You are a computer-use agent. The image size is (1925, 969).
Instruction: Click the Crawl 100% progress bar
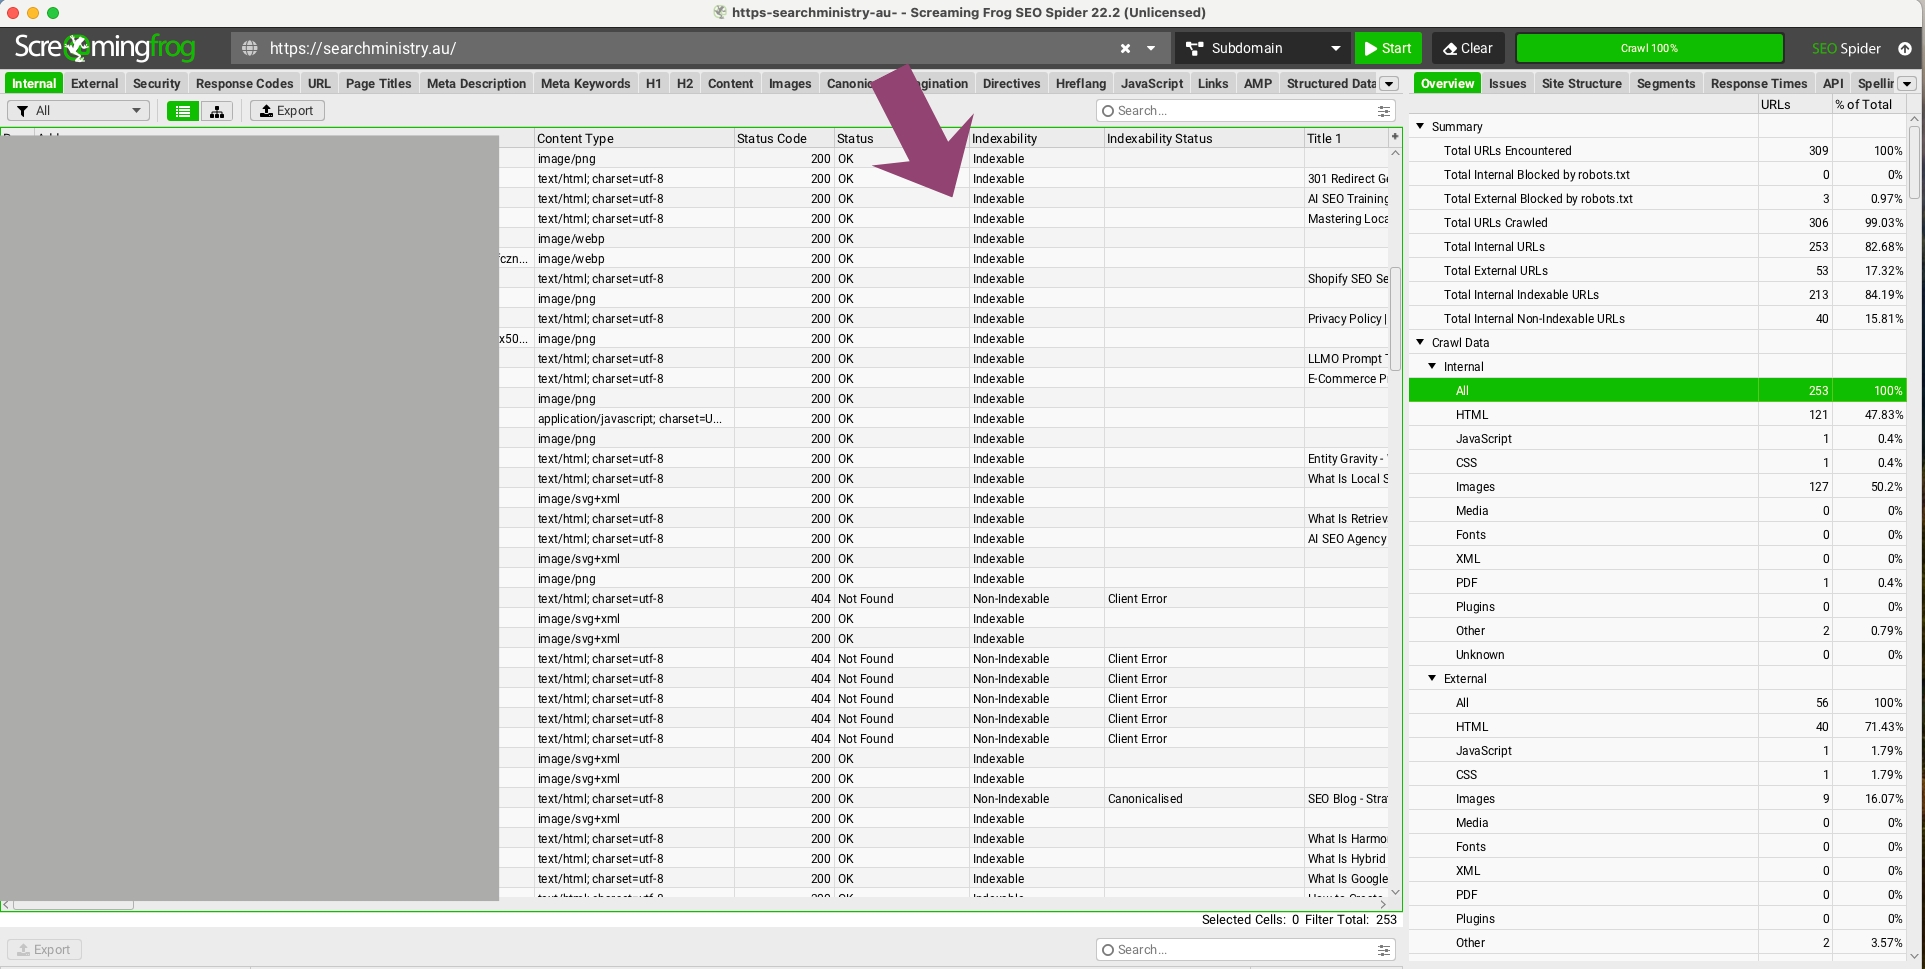tap(1649, 48)
